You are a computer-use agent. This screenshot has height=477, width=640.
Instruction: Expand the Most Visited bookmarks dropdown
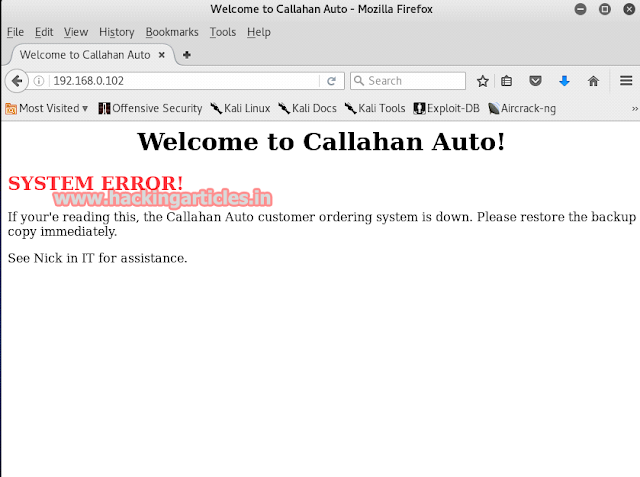click(x=47, y=108)
